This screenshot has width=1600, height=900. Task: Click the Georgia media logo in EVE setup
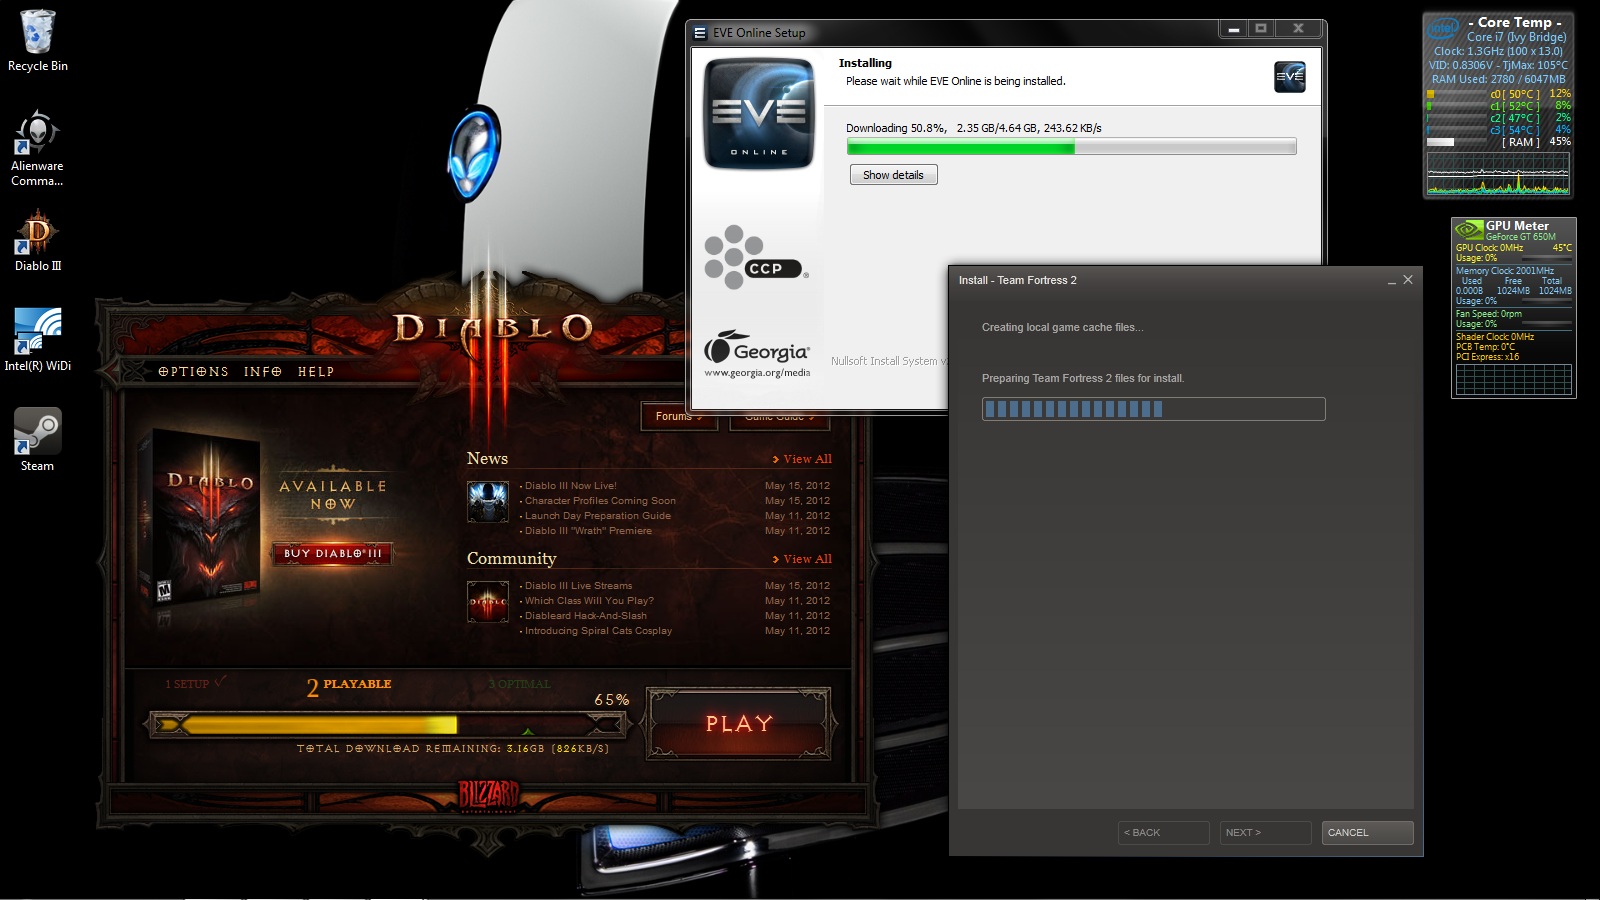[757, 354]
